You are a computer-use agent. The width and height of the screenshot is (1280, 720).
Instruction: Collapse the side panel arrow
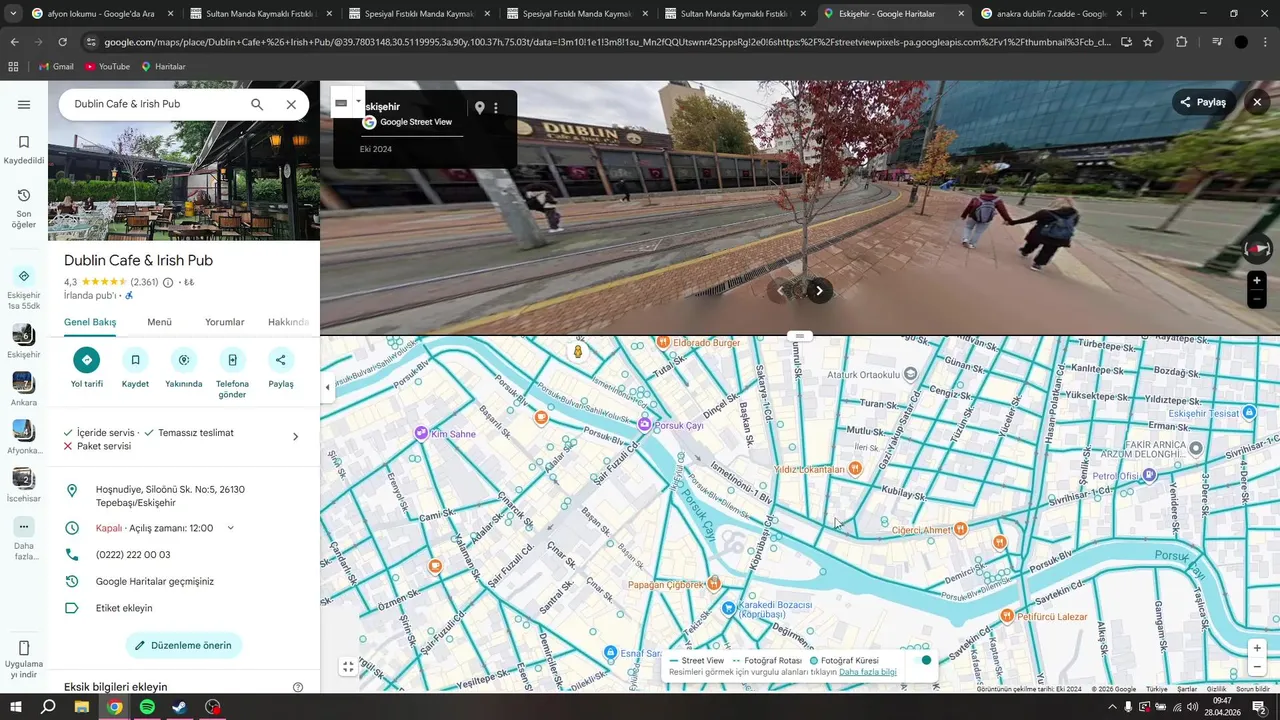point(327,387)
